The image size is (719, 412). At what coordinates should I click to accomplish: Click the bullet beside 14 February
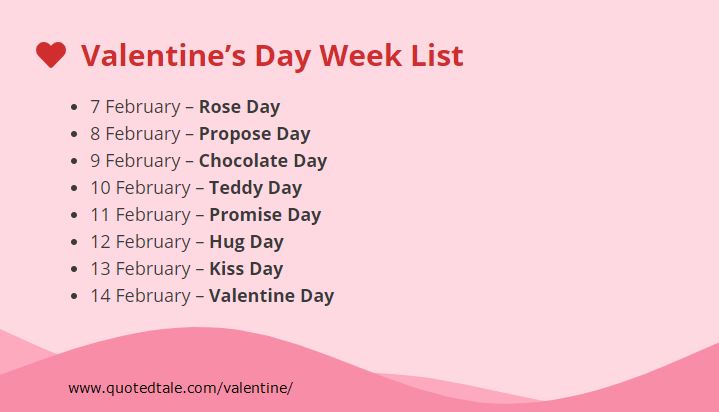[74, 296]
